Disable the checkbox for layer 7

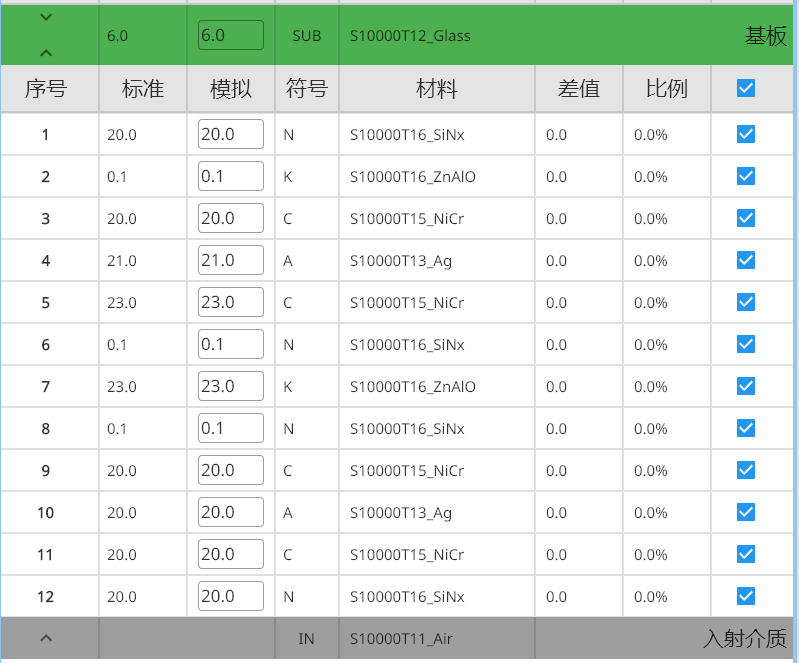pyautogui.click(x=745, y=386)
